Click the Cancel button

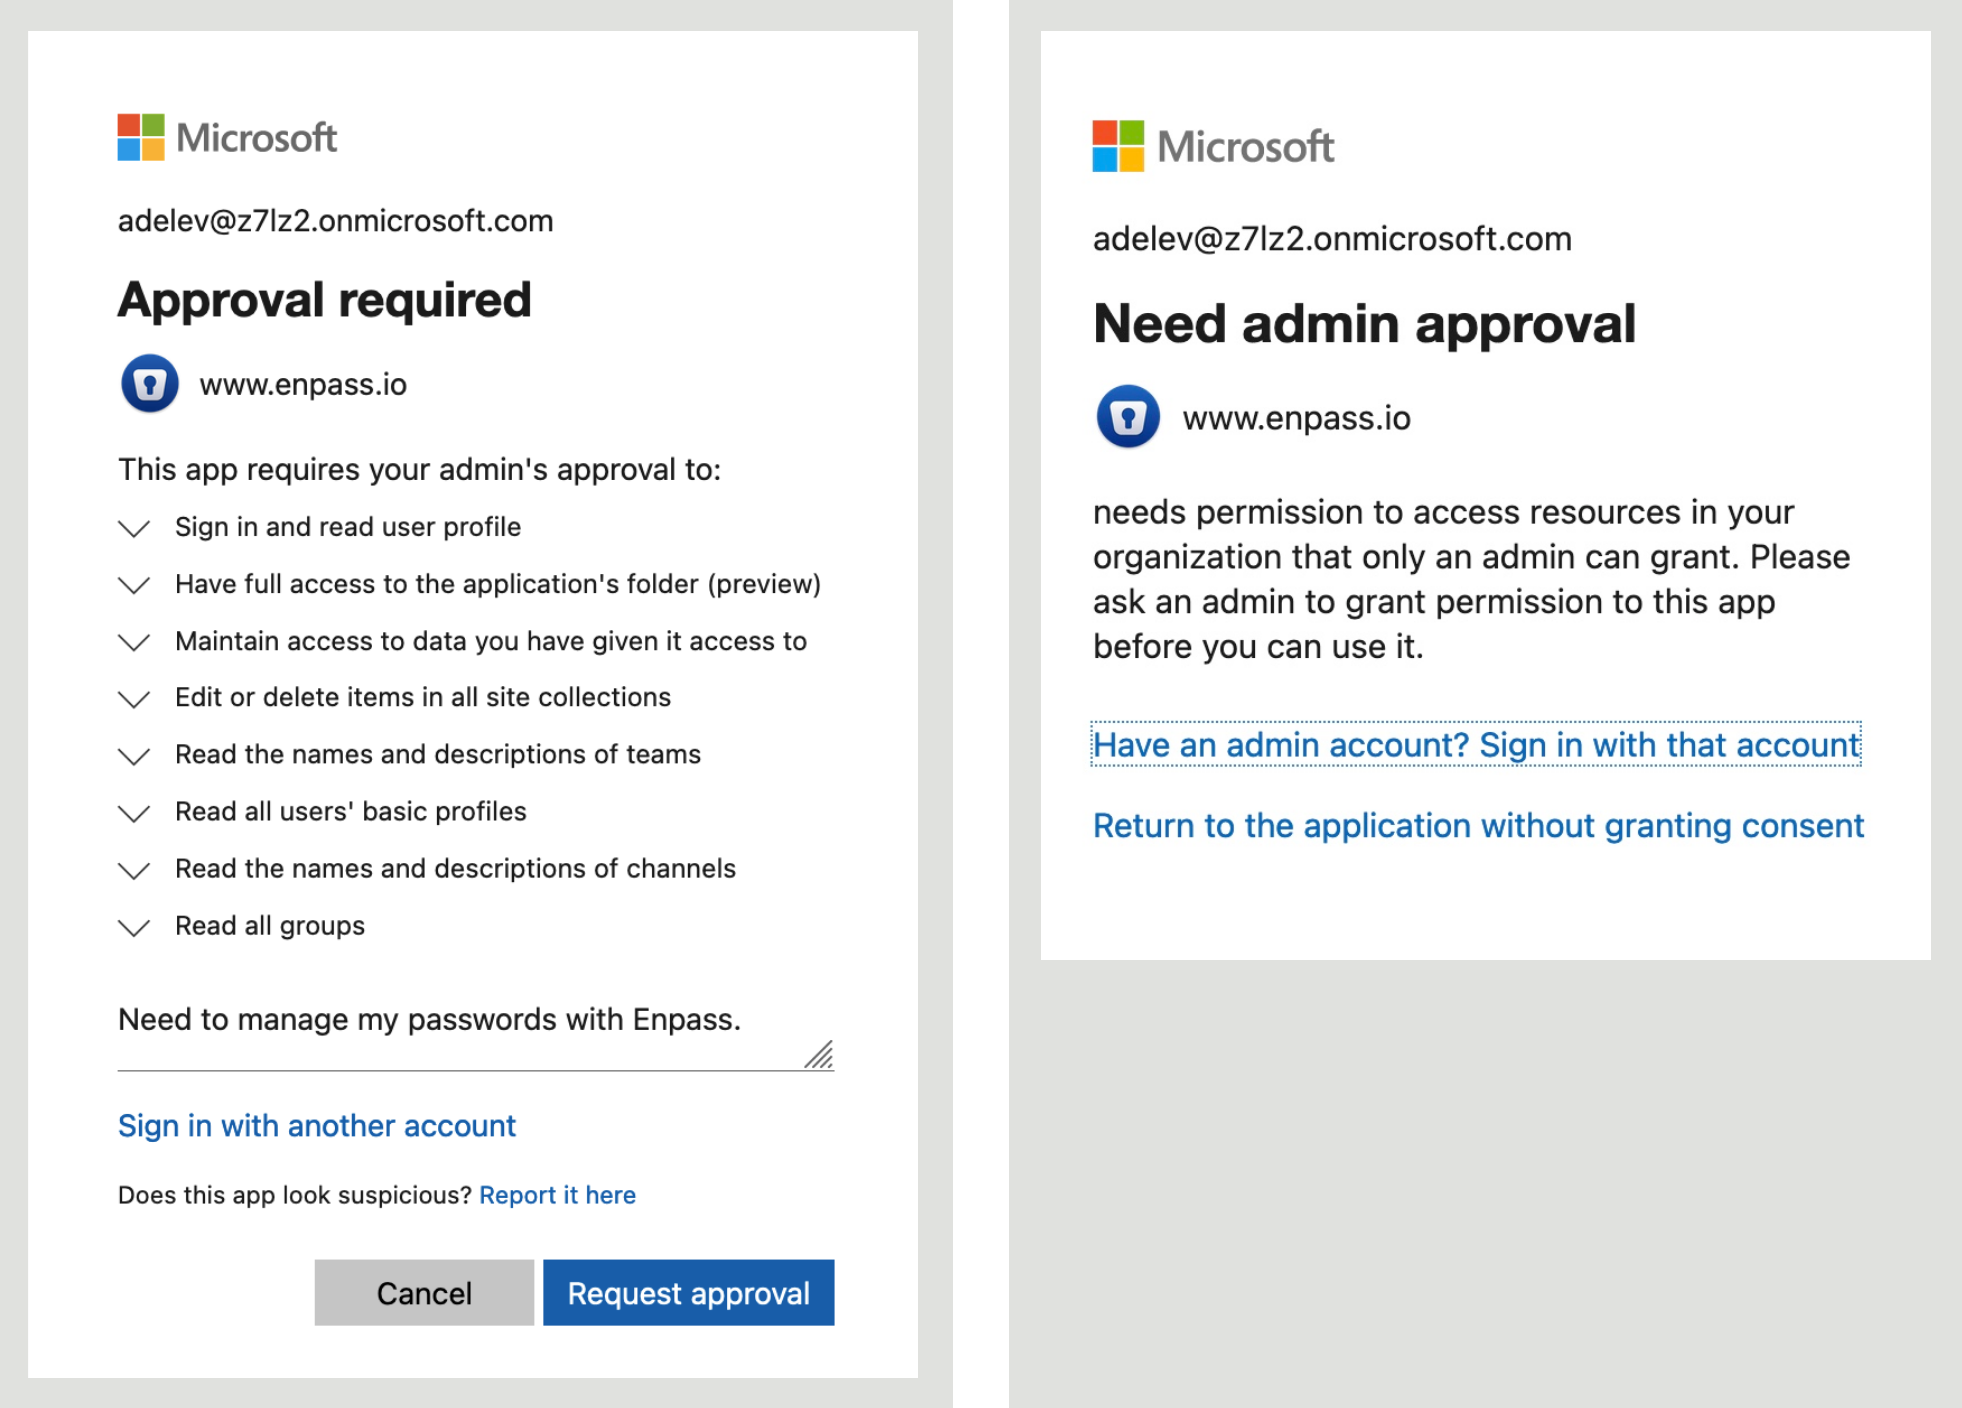pos(423,1292)
